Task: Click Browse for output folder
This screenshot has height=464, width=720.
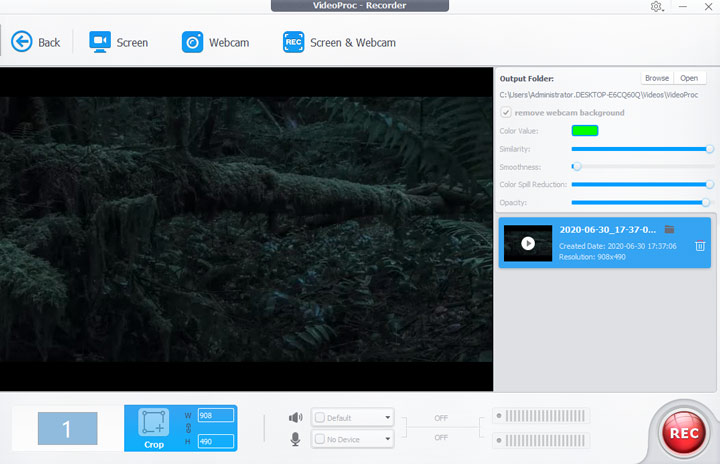Action: [656, 78]
